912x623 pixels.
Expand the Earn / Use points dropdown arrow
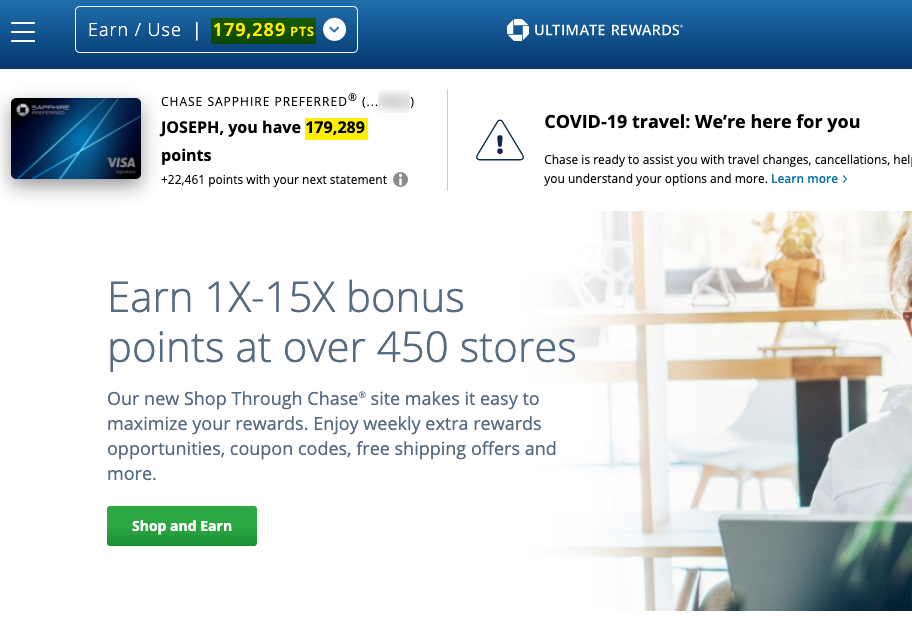[334, 30]
